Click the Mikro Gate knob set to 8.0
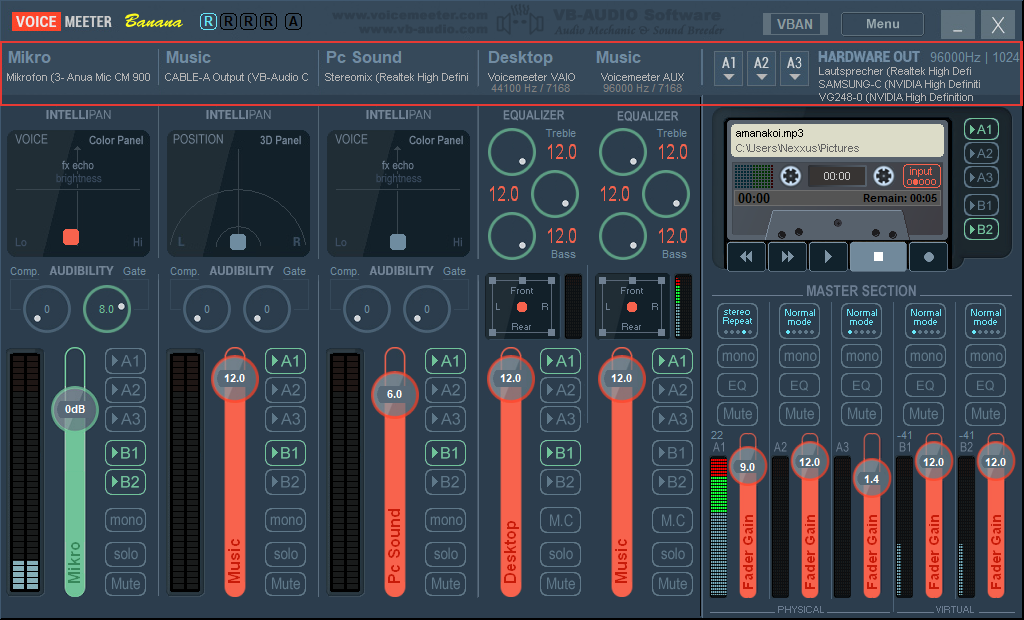The width and height of the screenshot is (1024, 620). point(106,309)
